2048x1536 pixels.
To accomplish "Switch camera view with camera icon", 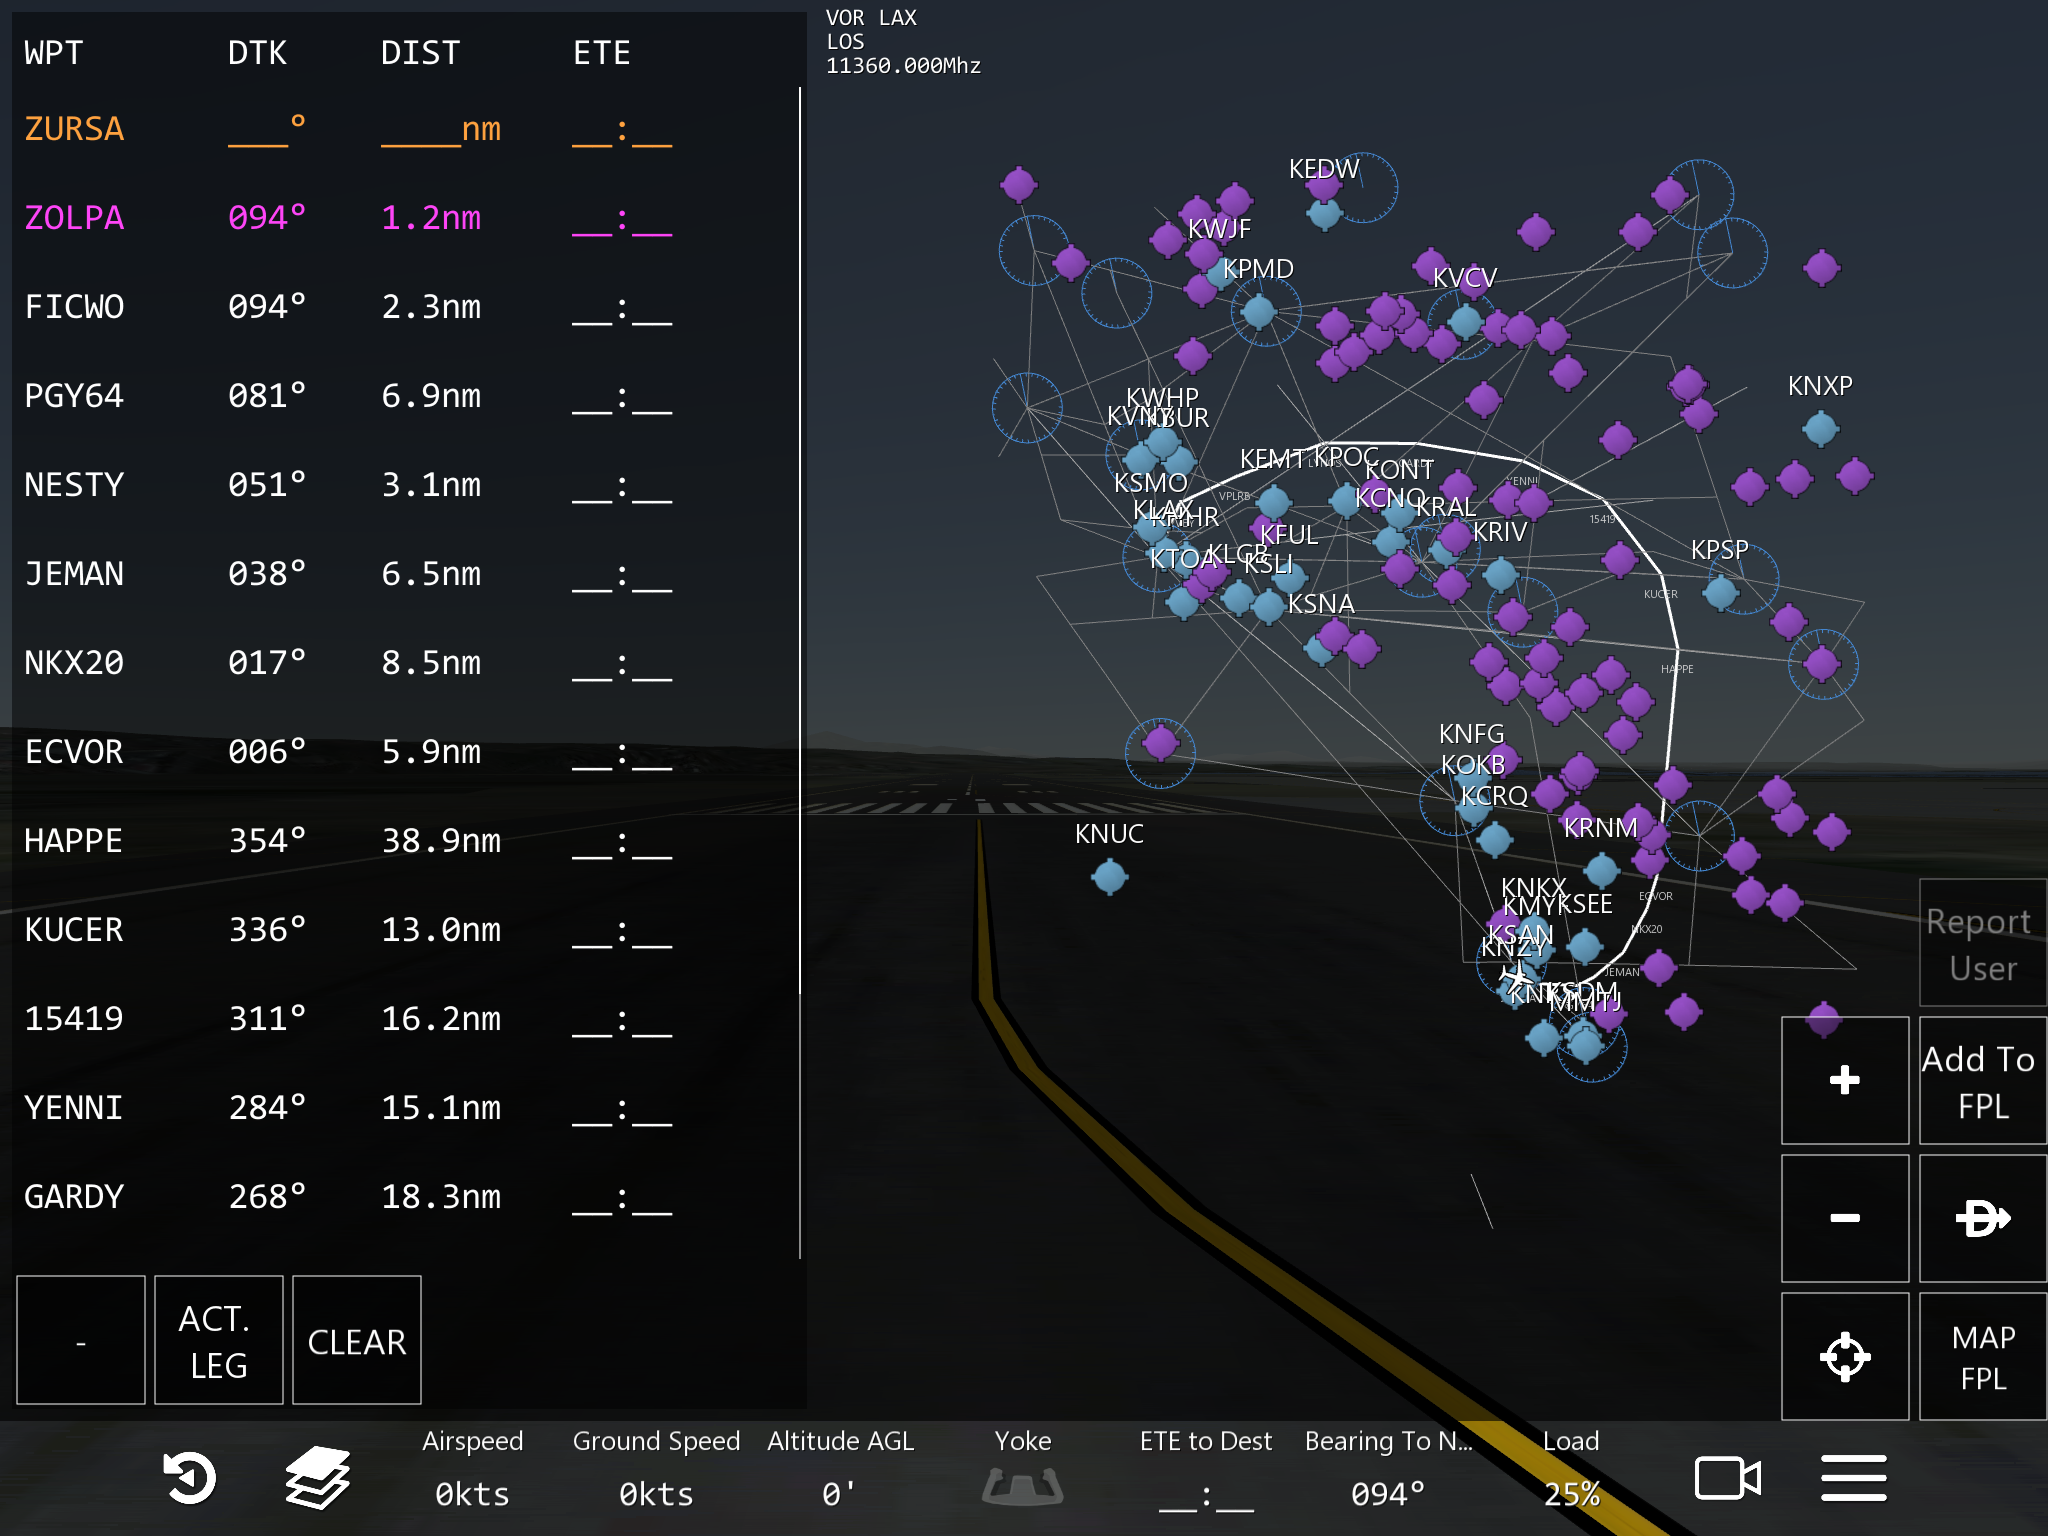I will click(x=1727, y=1478).
